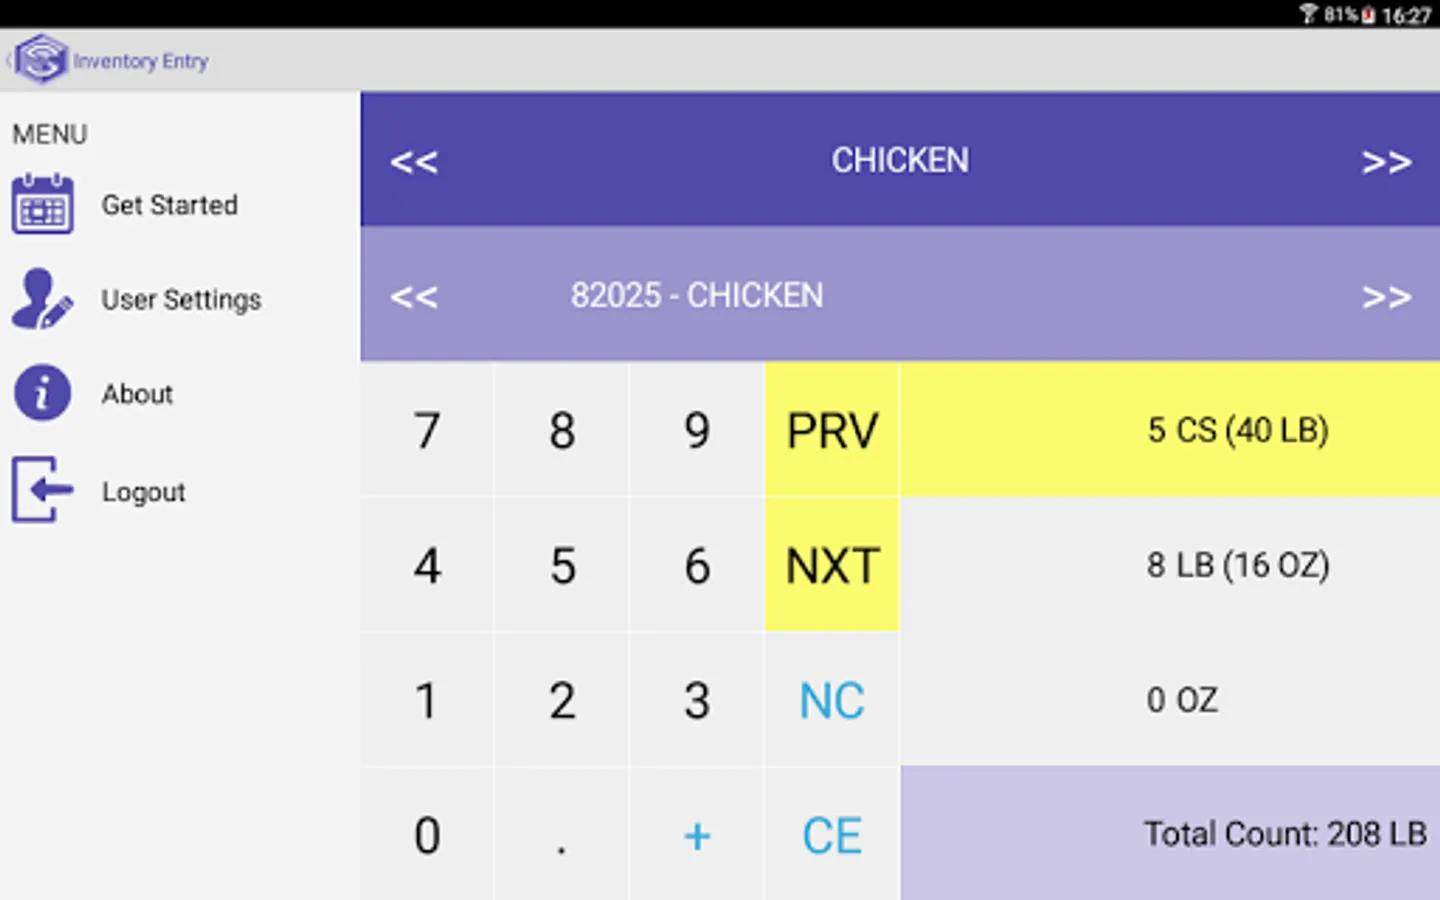The width and height of the screenshot is (1440, 900).
Task: Clear the entry with the CE key
Action: click(831, 835)
